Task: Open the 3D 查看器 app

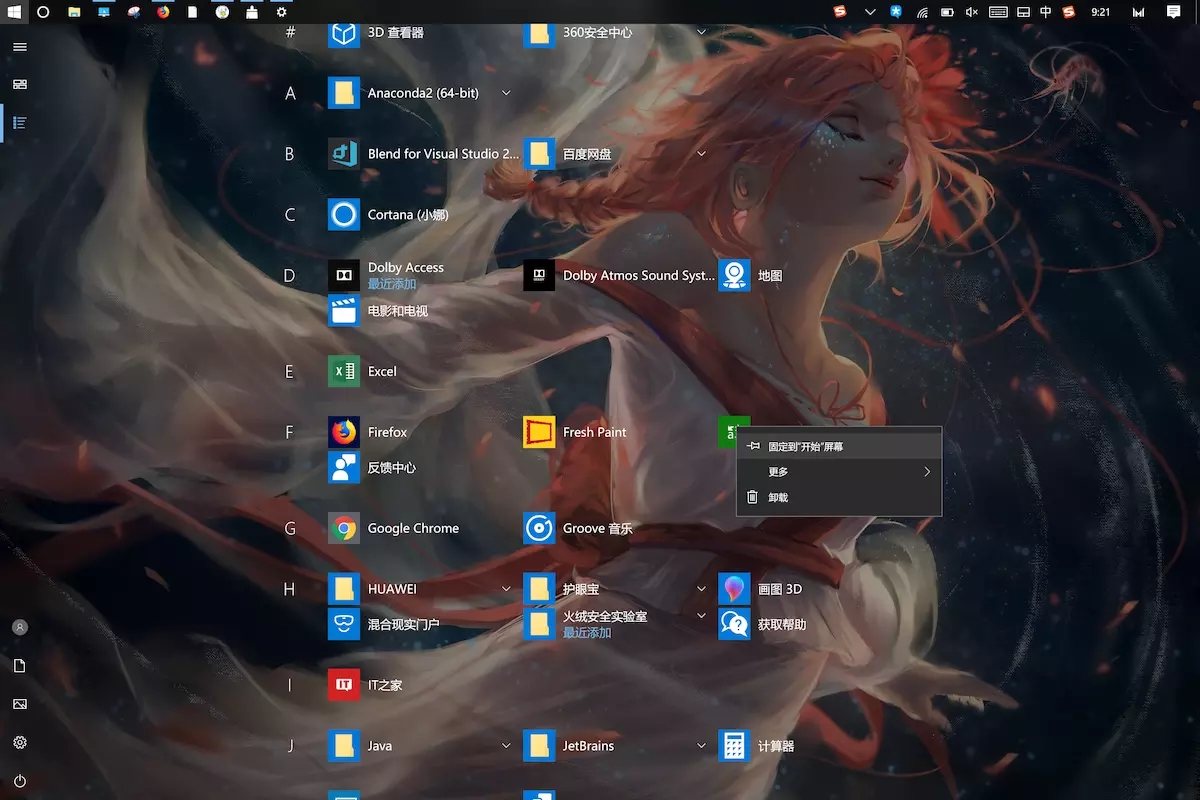Action: [x=376, y=32]
